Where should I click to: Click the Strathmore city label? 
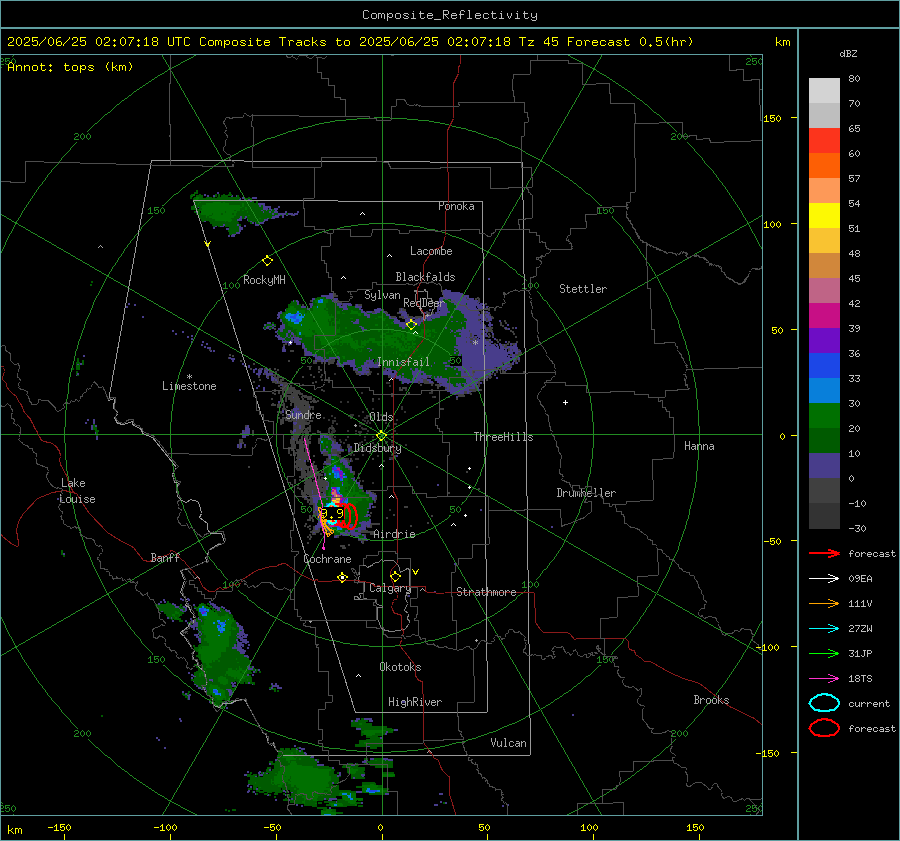(486, 592)
